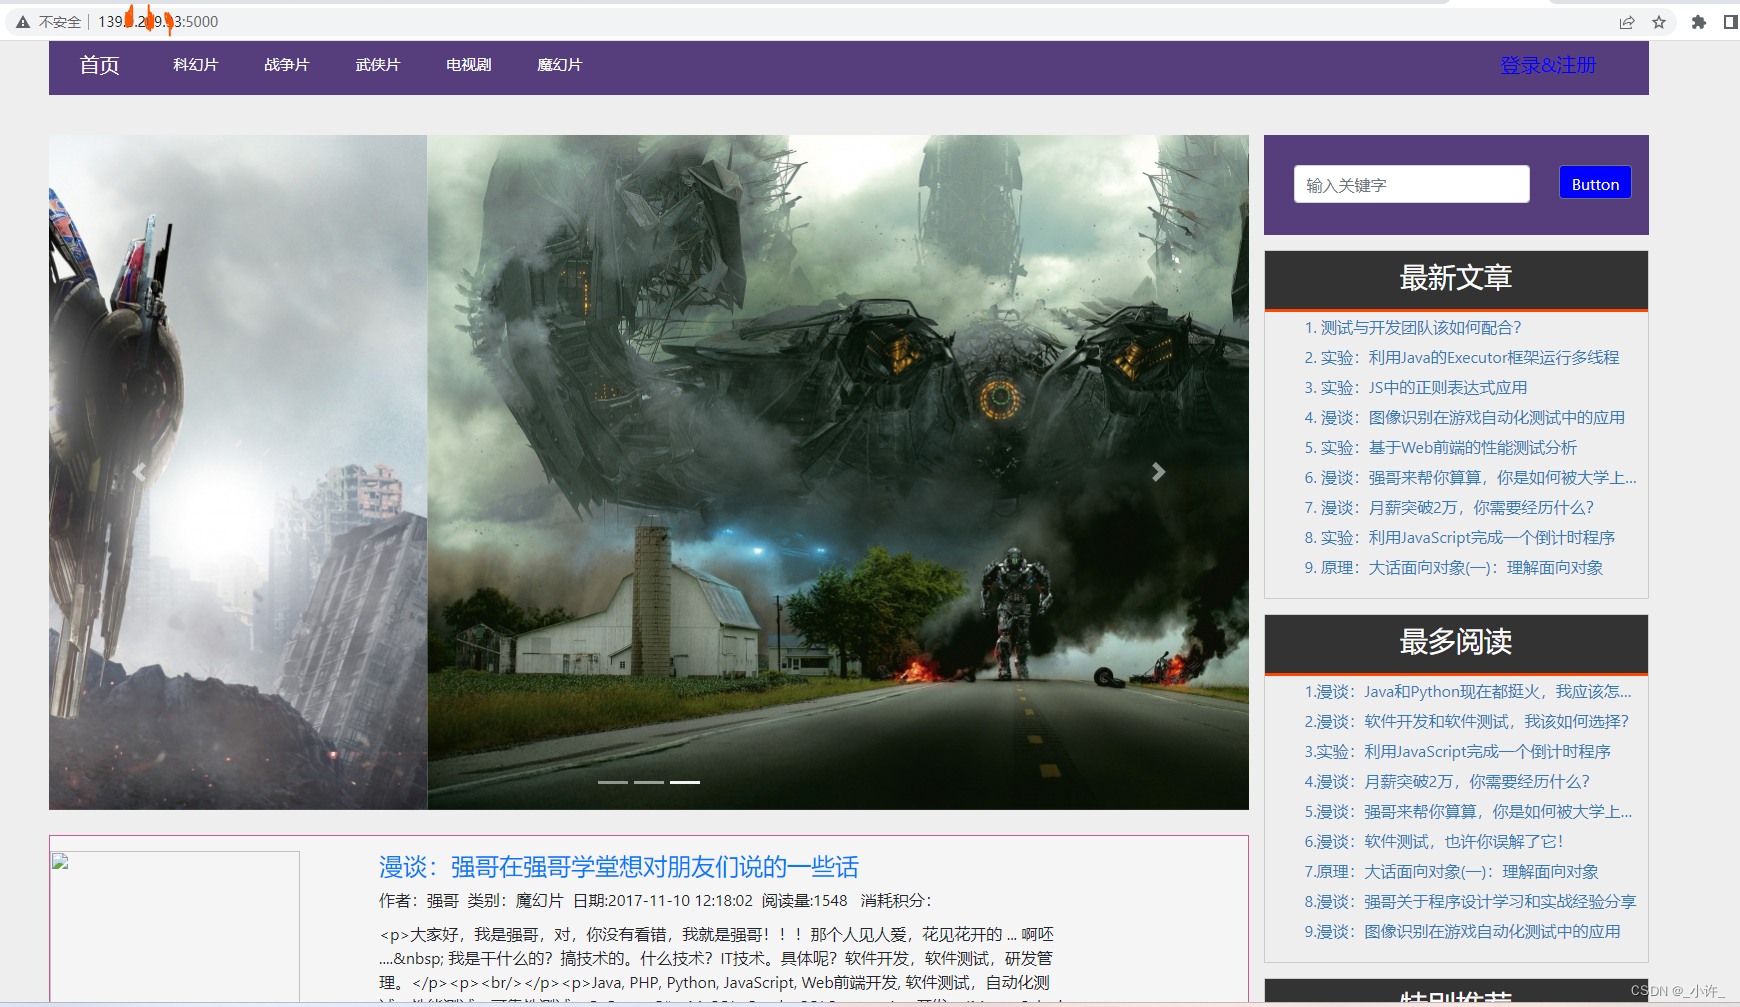
Task: Click the blue Button search button
Action: tap(1595, 183)
